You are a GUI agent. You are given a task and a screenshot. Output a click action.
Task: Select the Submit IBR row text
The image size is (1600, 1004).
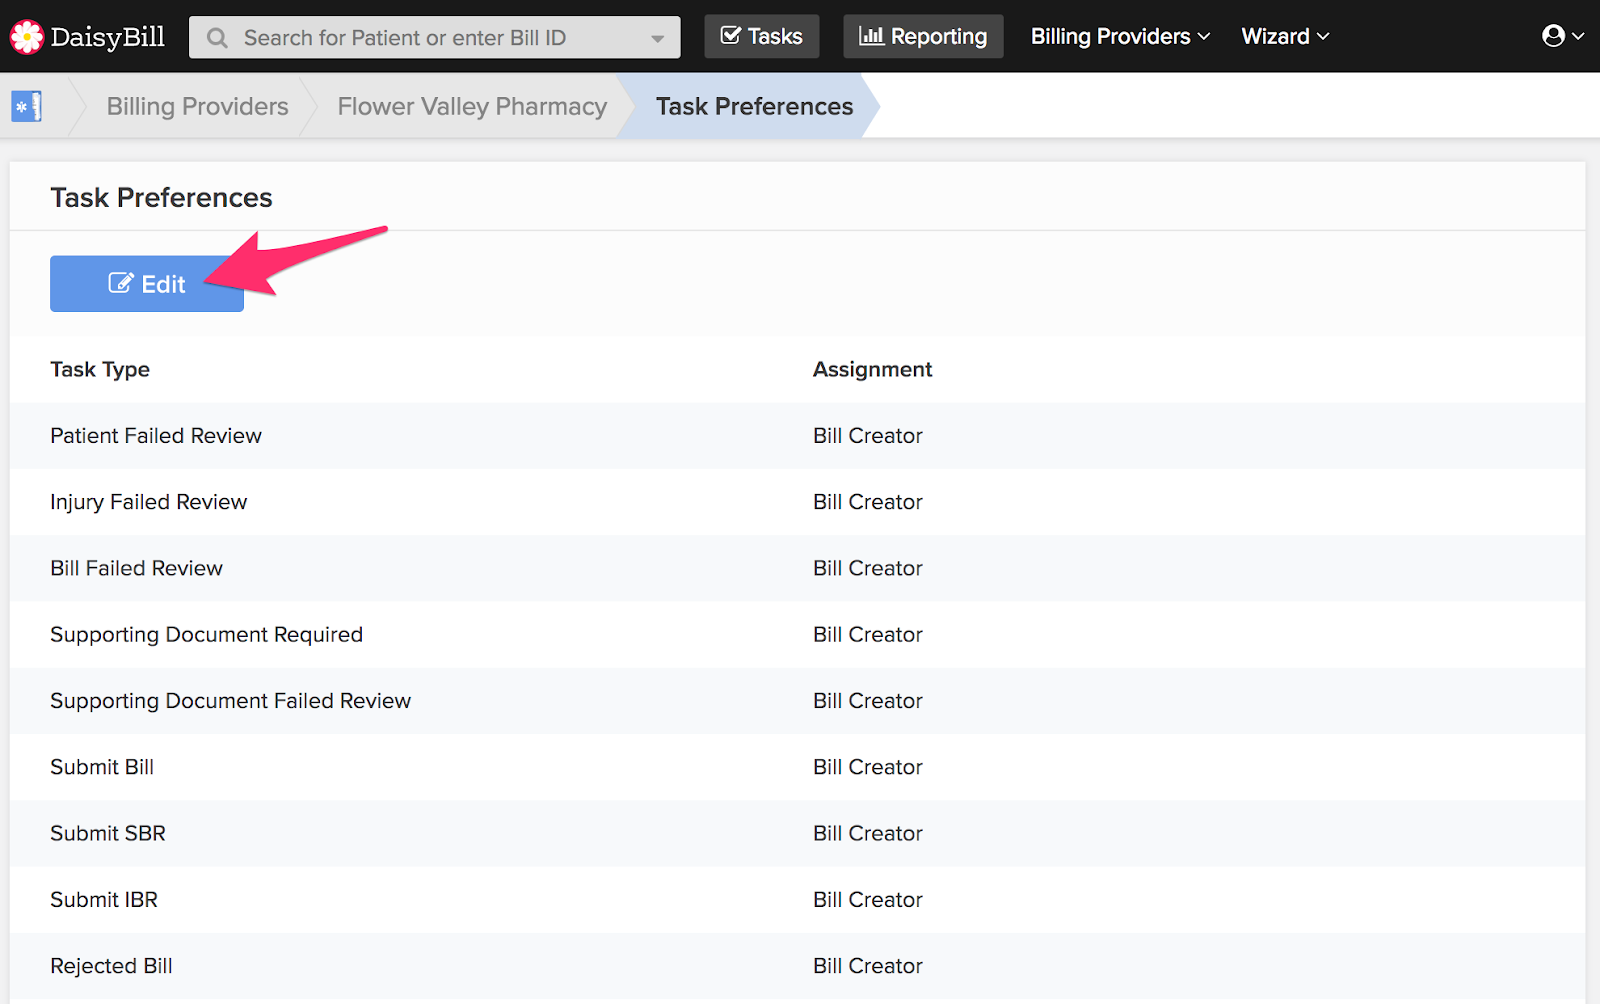coord(104,900)
